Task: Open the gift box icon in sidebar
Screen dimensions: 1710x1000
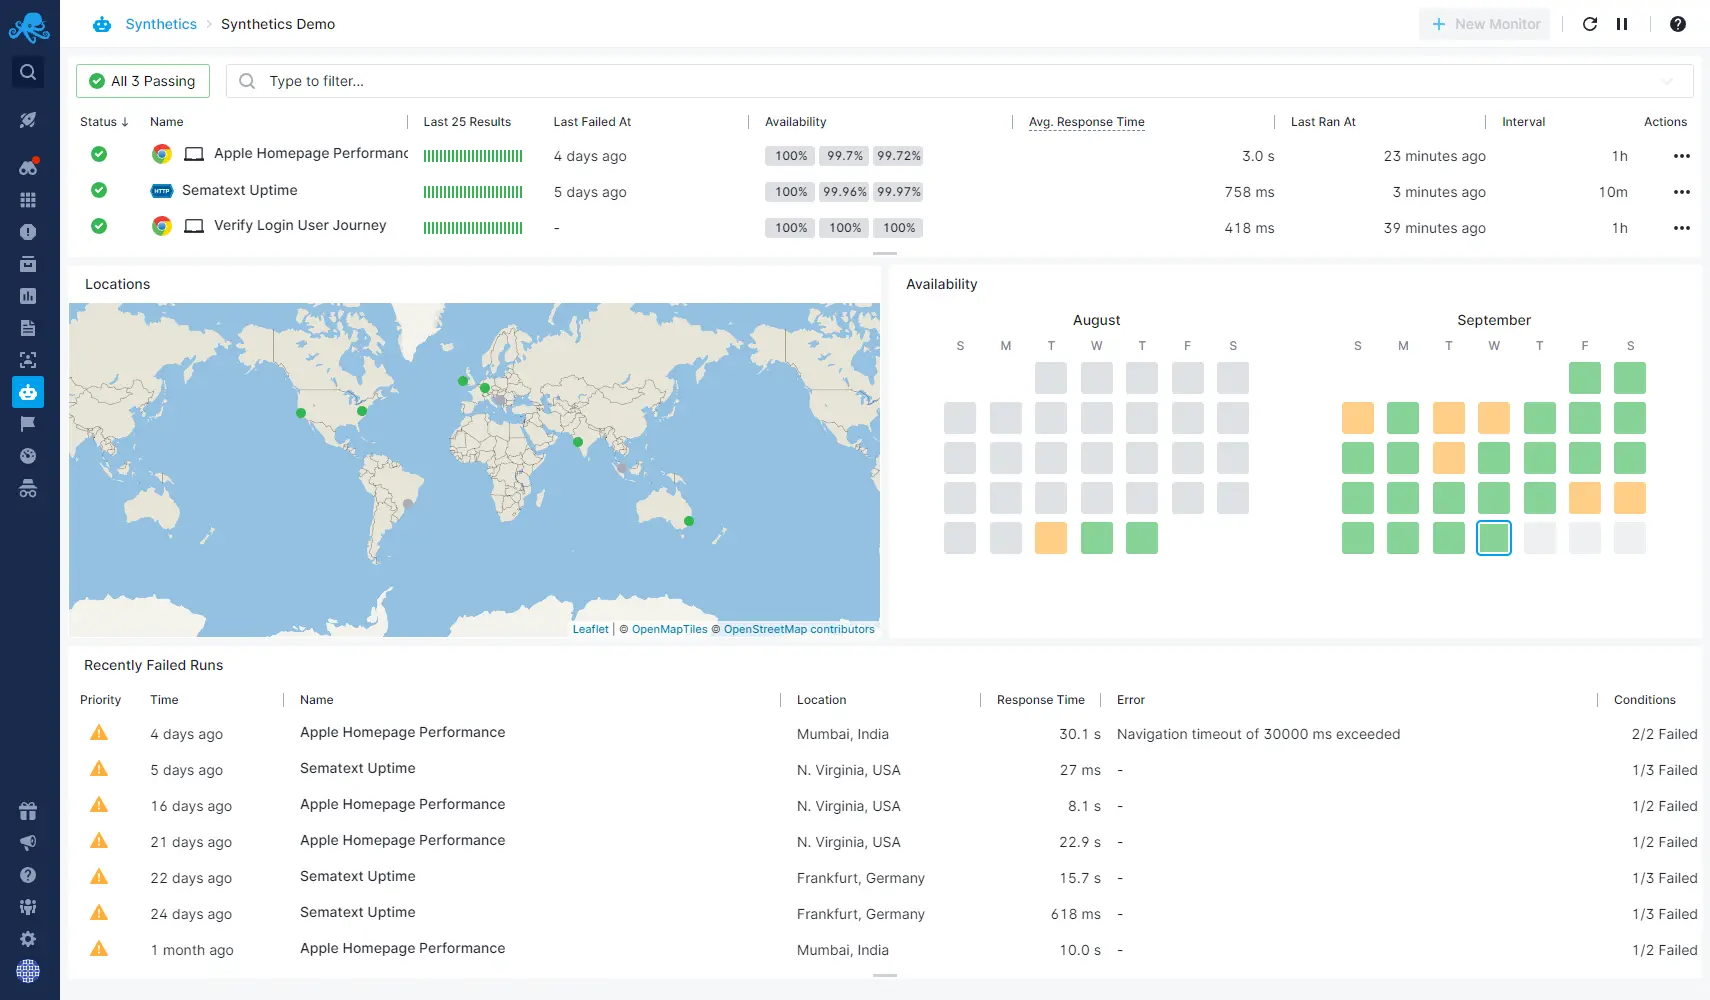Action: point(28,811)
